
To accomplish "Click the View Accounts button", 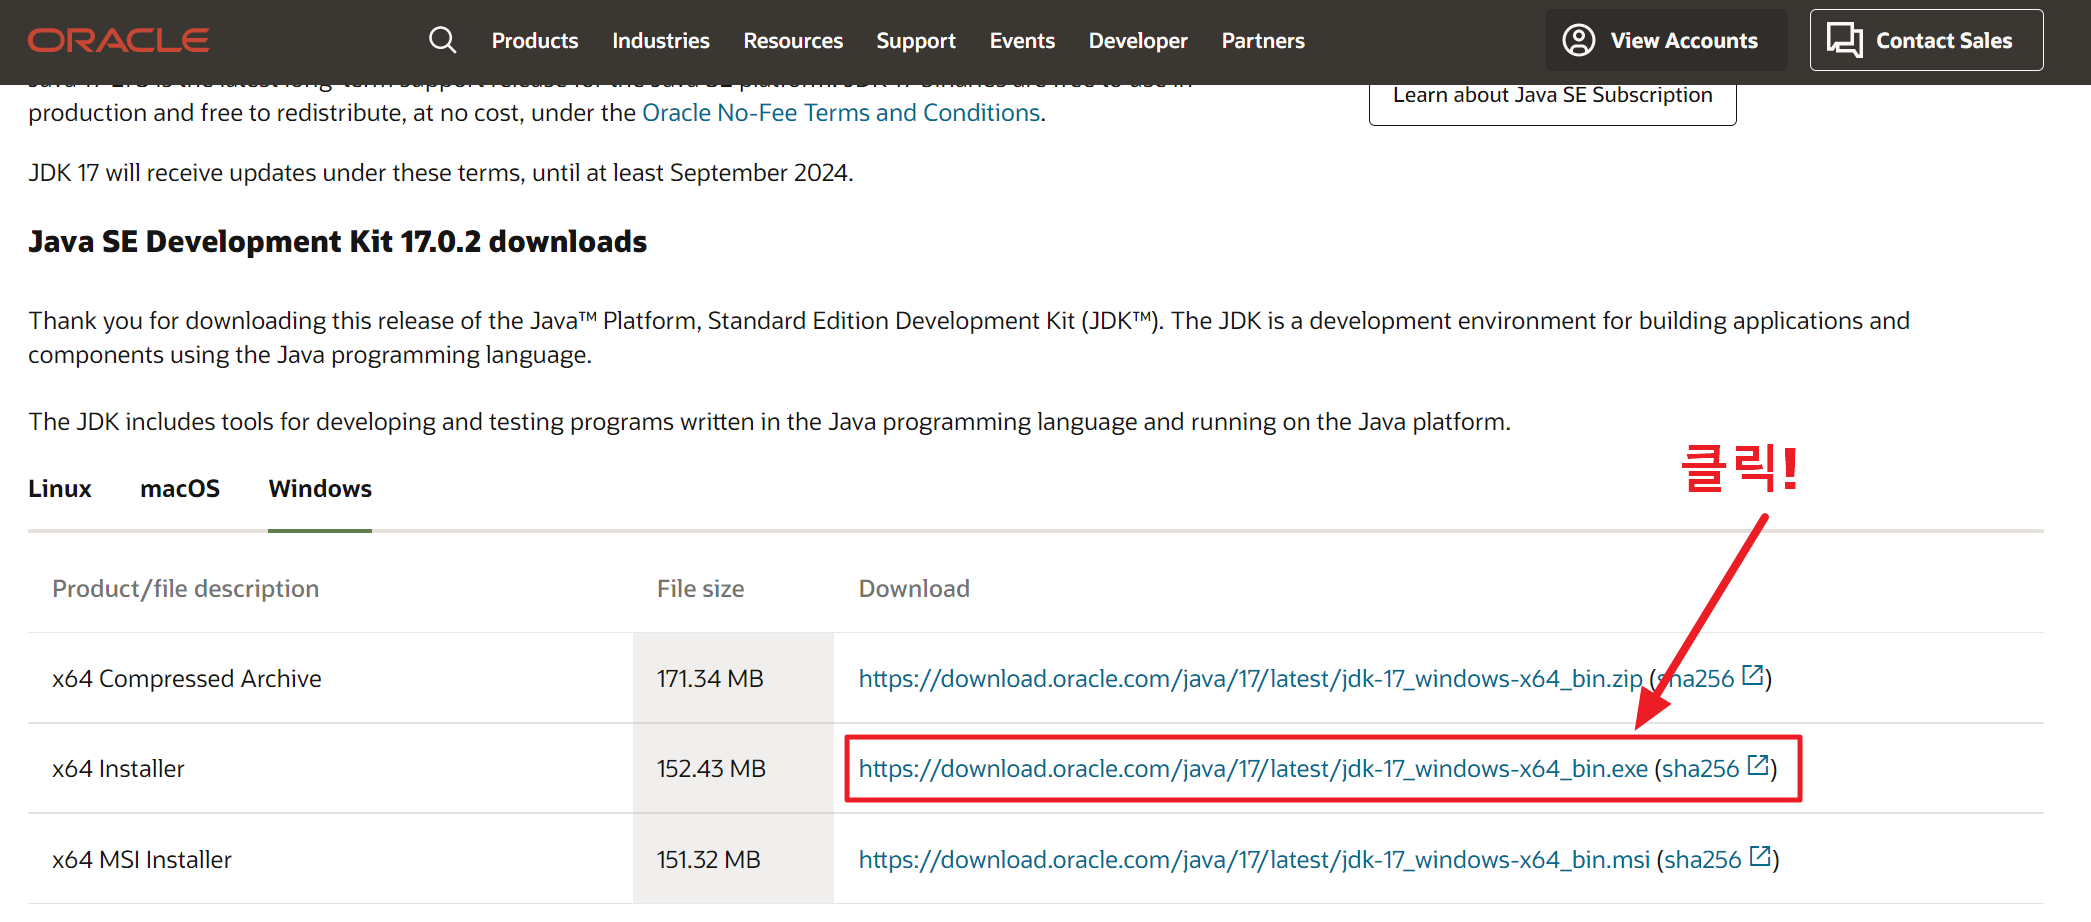I will (x=1666, y=40).
